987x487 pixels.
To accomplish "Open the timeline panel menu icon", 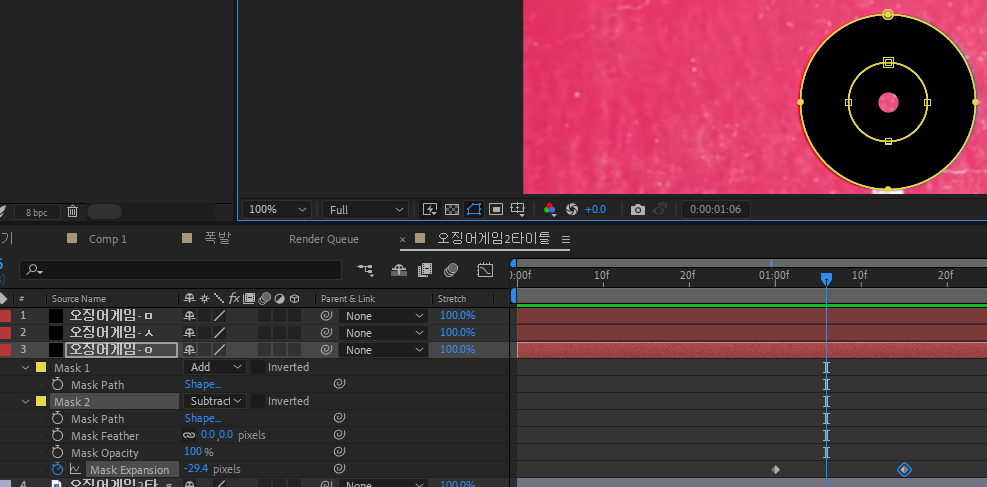I will (x=565, y=239).
